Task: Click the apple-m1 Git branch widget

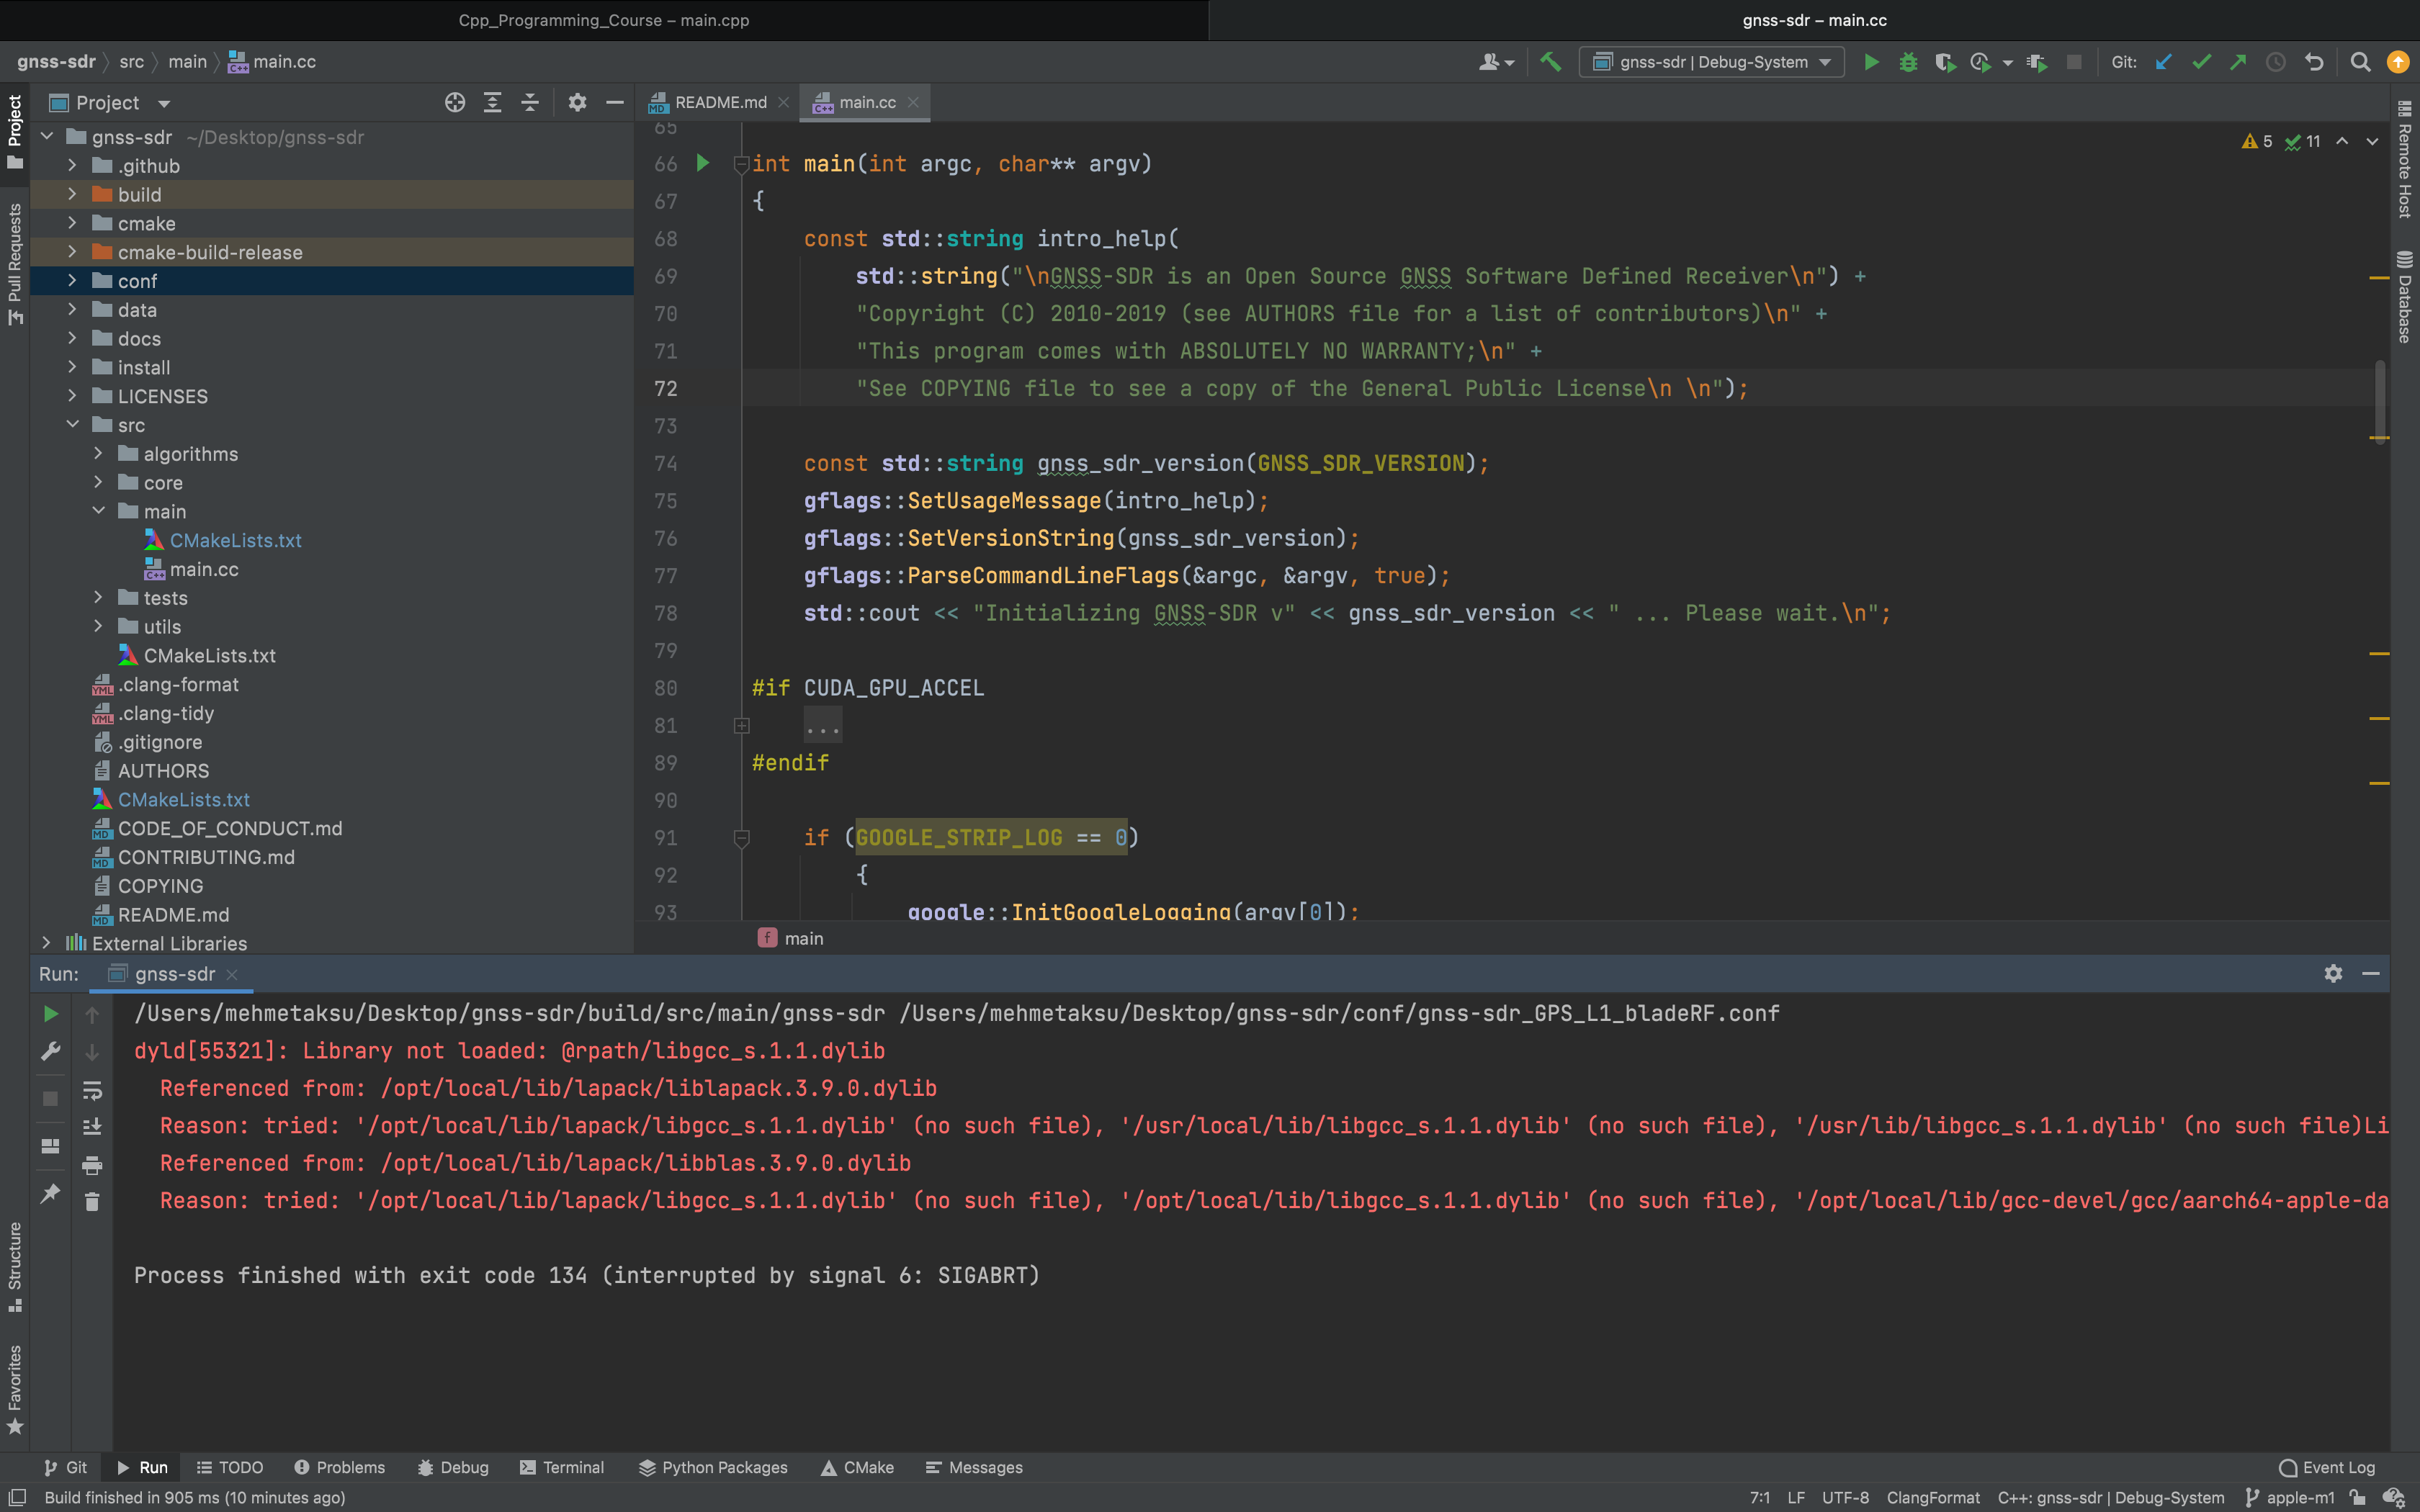Action: pyautogui.click(x=2290, y=1497)
